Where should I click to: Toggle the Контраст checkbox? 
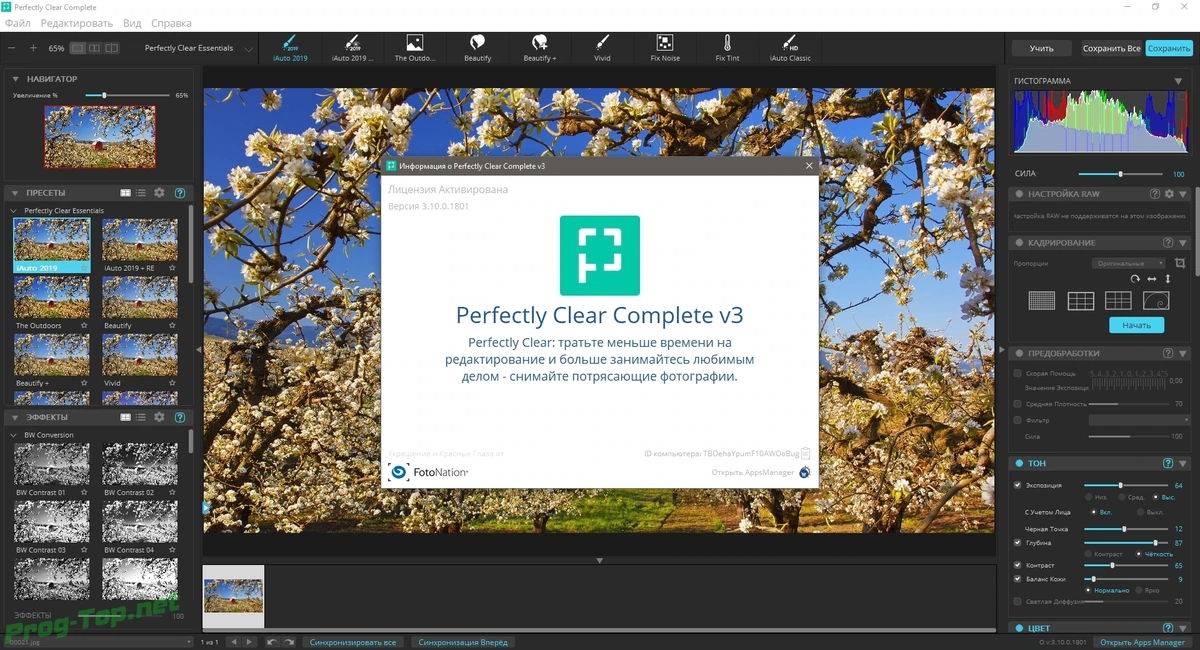click(1018, 565)
